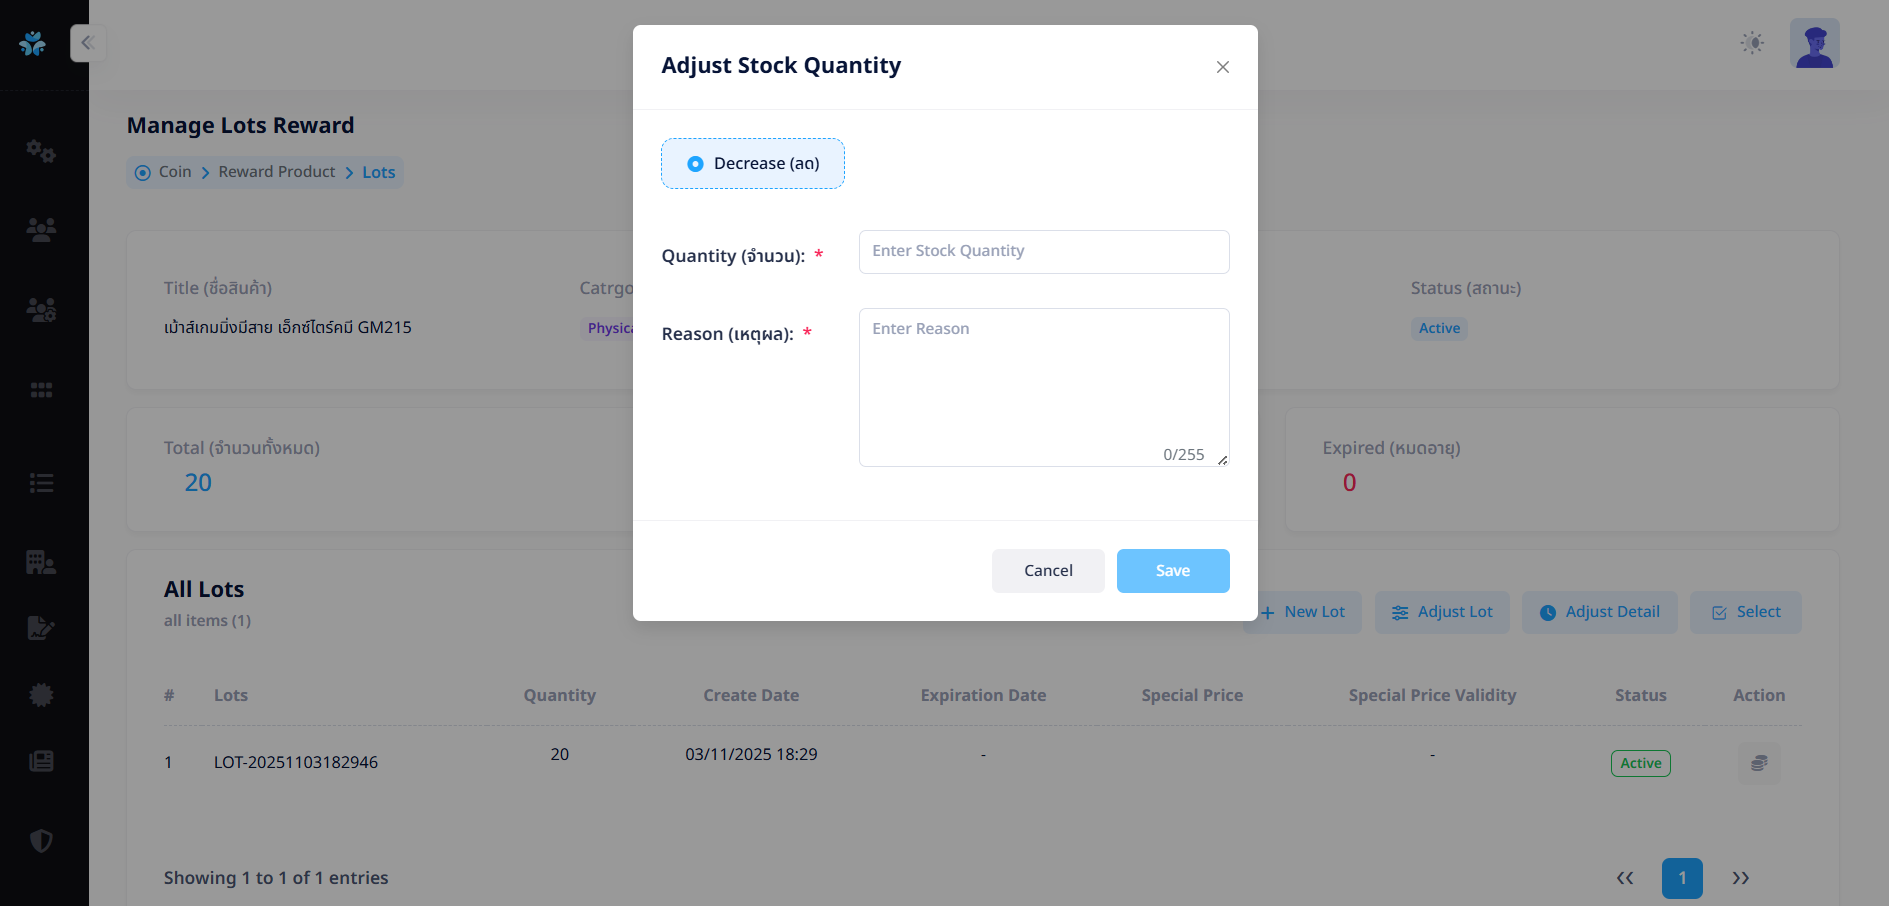Screen dimensions: 1889x906
Task: Go to Reward Product breadcrumb
Action: pyautogui.click(x=277, y=172)
